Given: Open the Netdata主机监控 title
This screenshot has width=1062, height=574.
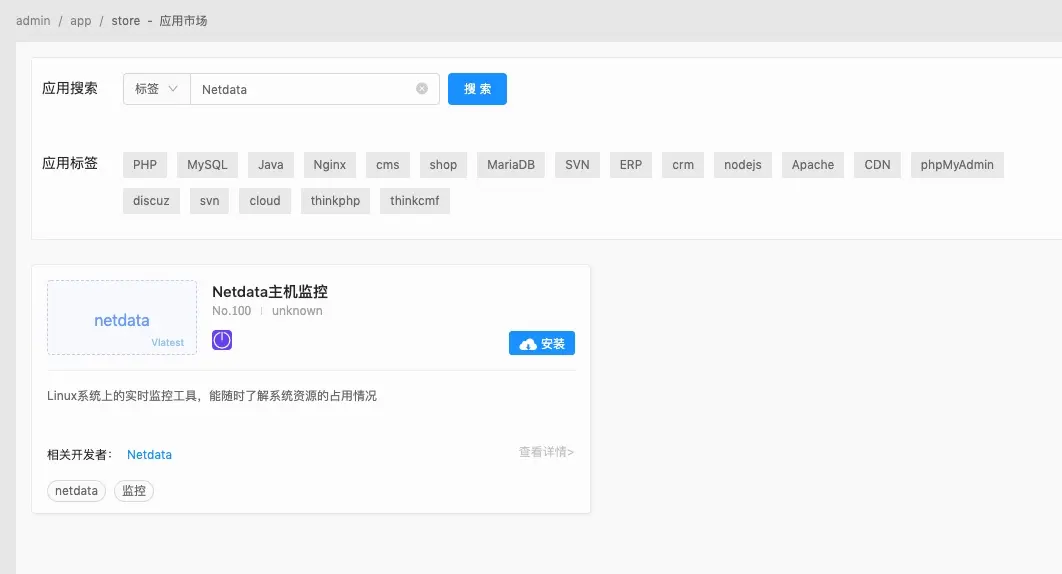Looking at the screenshot, I should [270, 292].
